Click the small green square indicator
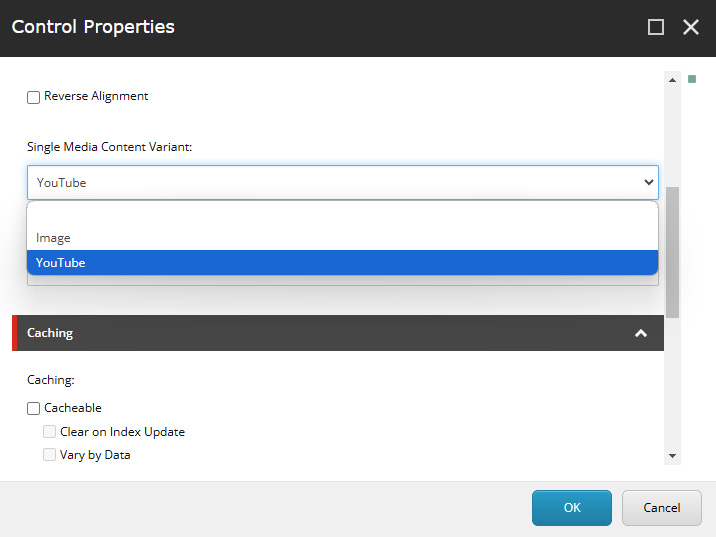Viewport: 716px width, 537px height. 692,79
